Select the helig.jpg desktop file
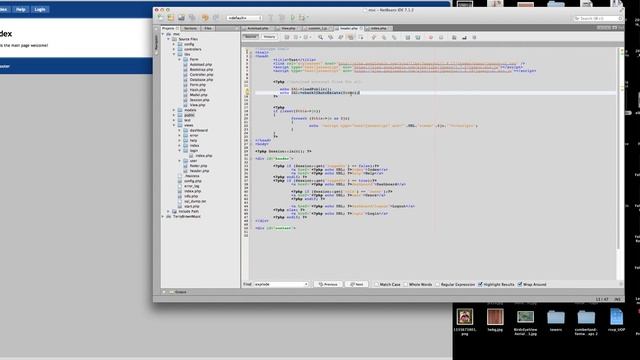Image resolution: width=640 pixels, height=360 pixels. click(495, 320)
